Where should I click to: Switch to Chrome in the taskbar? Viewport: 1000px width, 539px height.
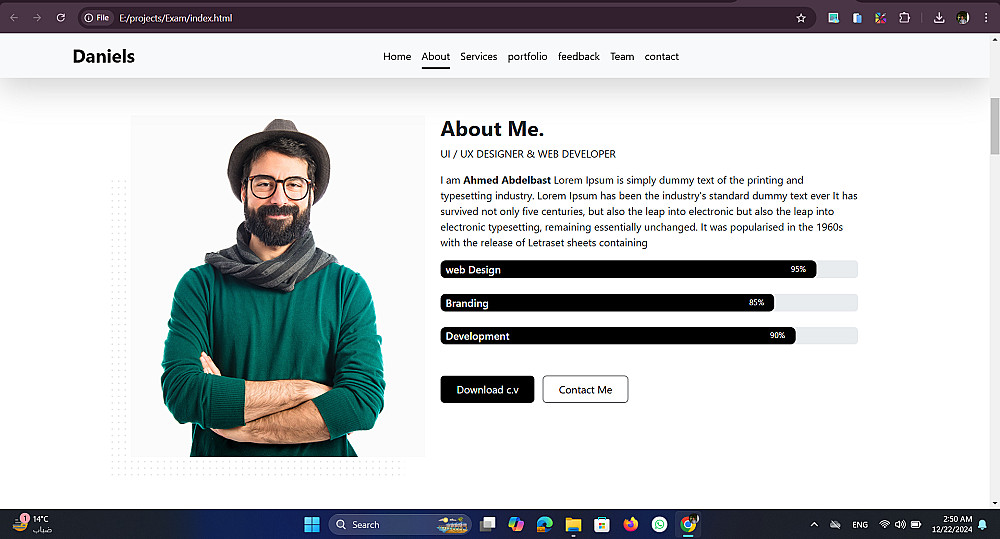pos(688,524)
